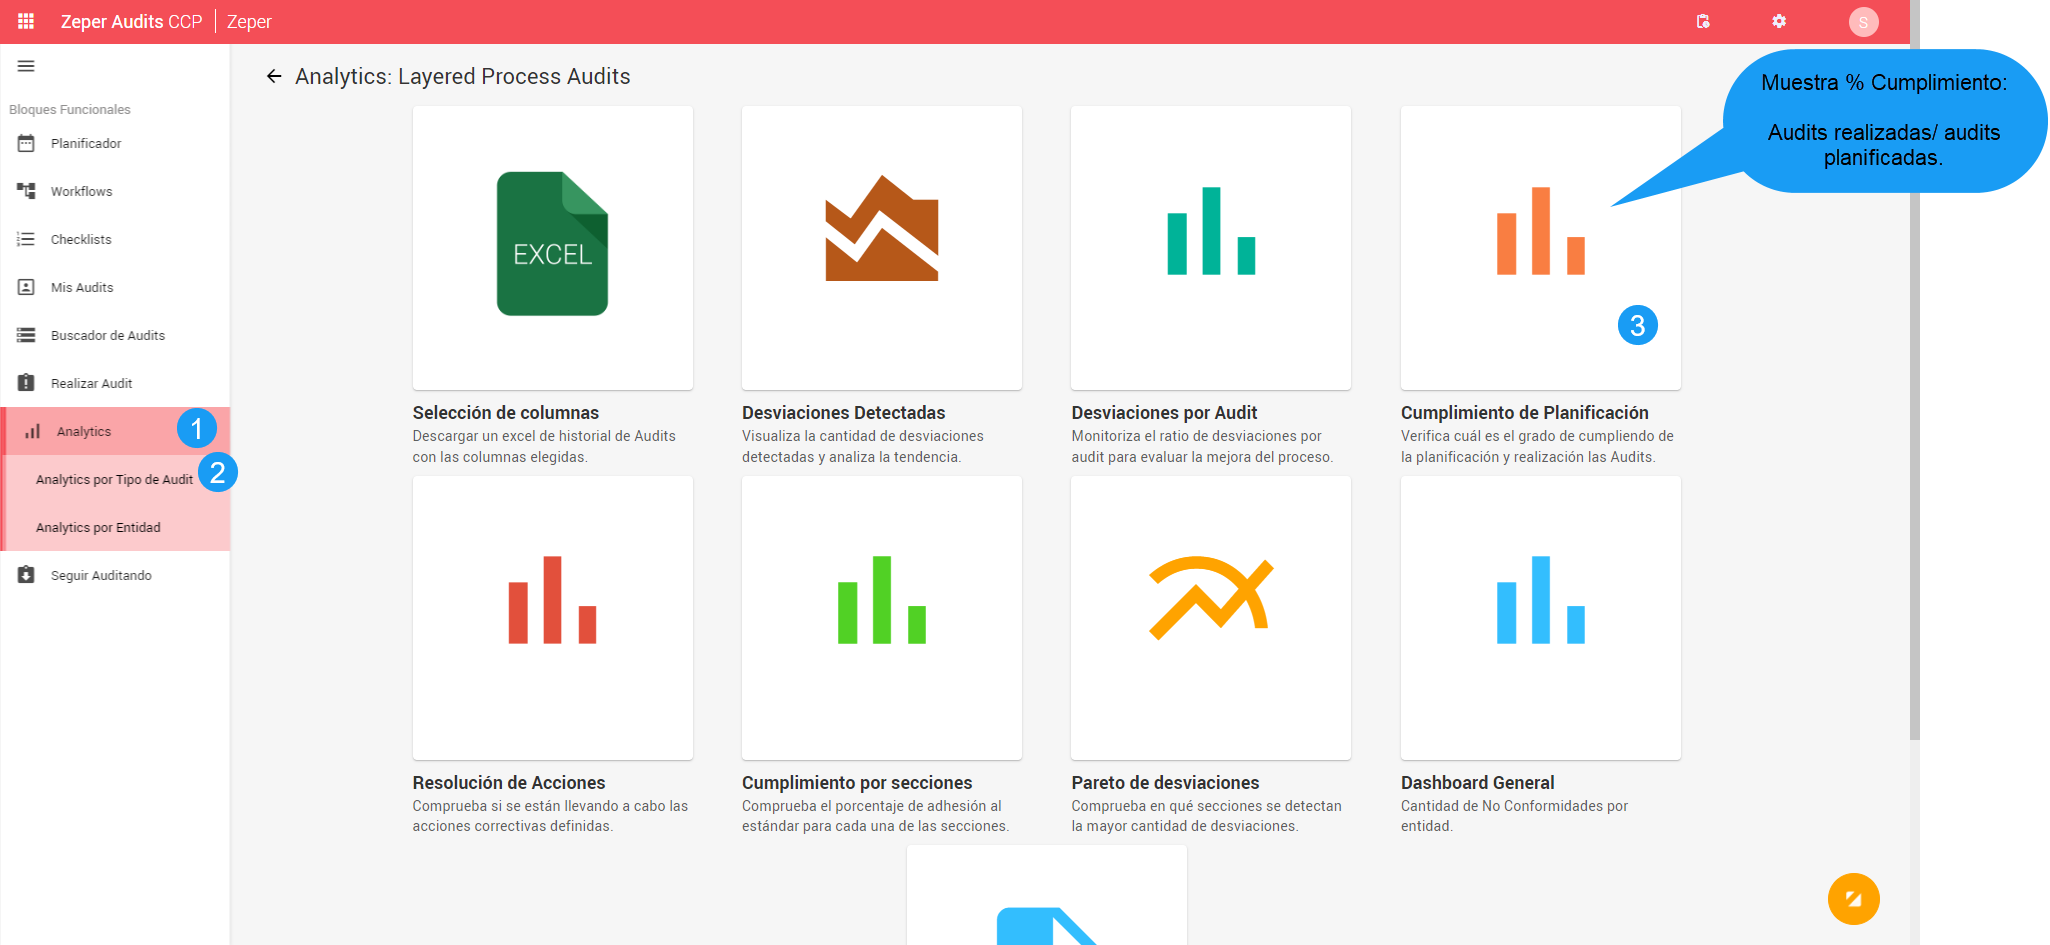
Task: Open the blue bar chart Dashboard card
Action: point(1541,618)
